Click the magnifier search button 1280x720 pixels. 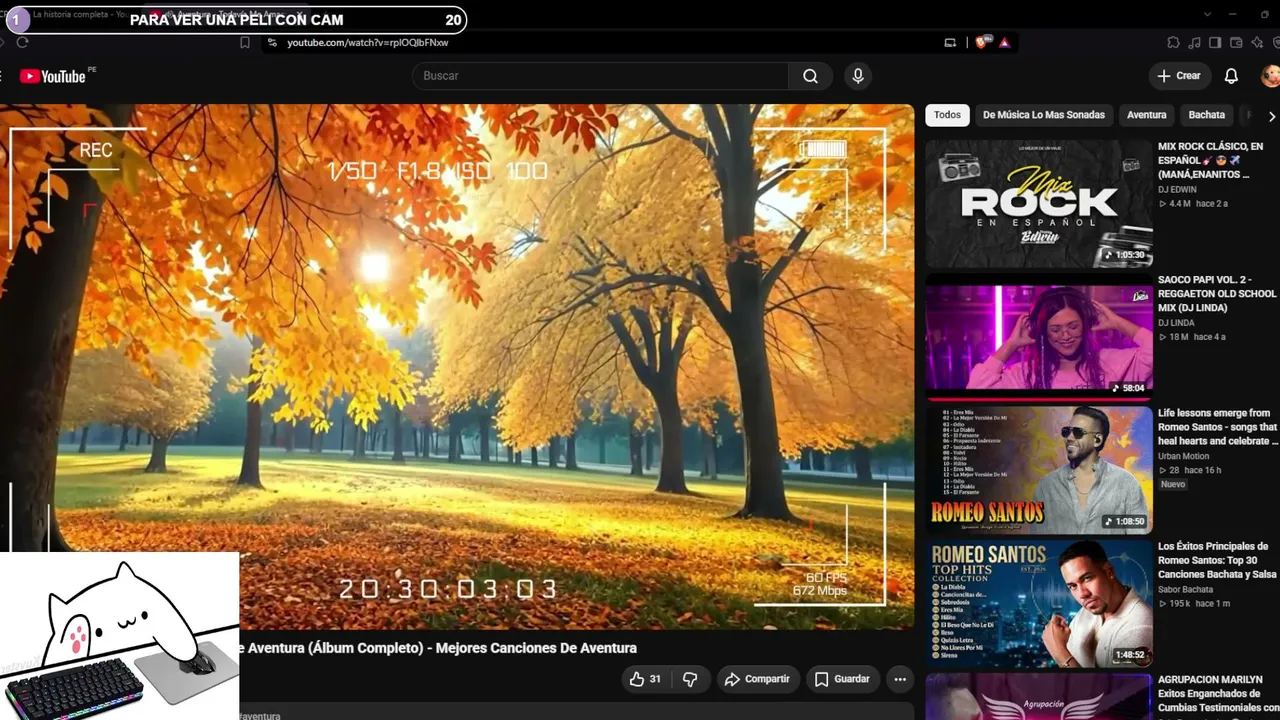coord(810,76)
